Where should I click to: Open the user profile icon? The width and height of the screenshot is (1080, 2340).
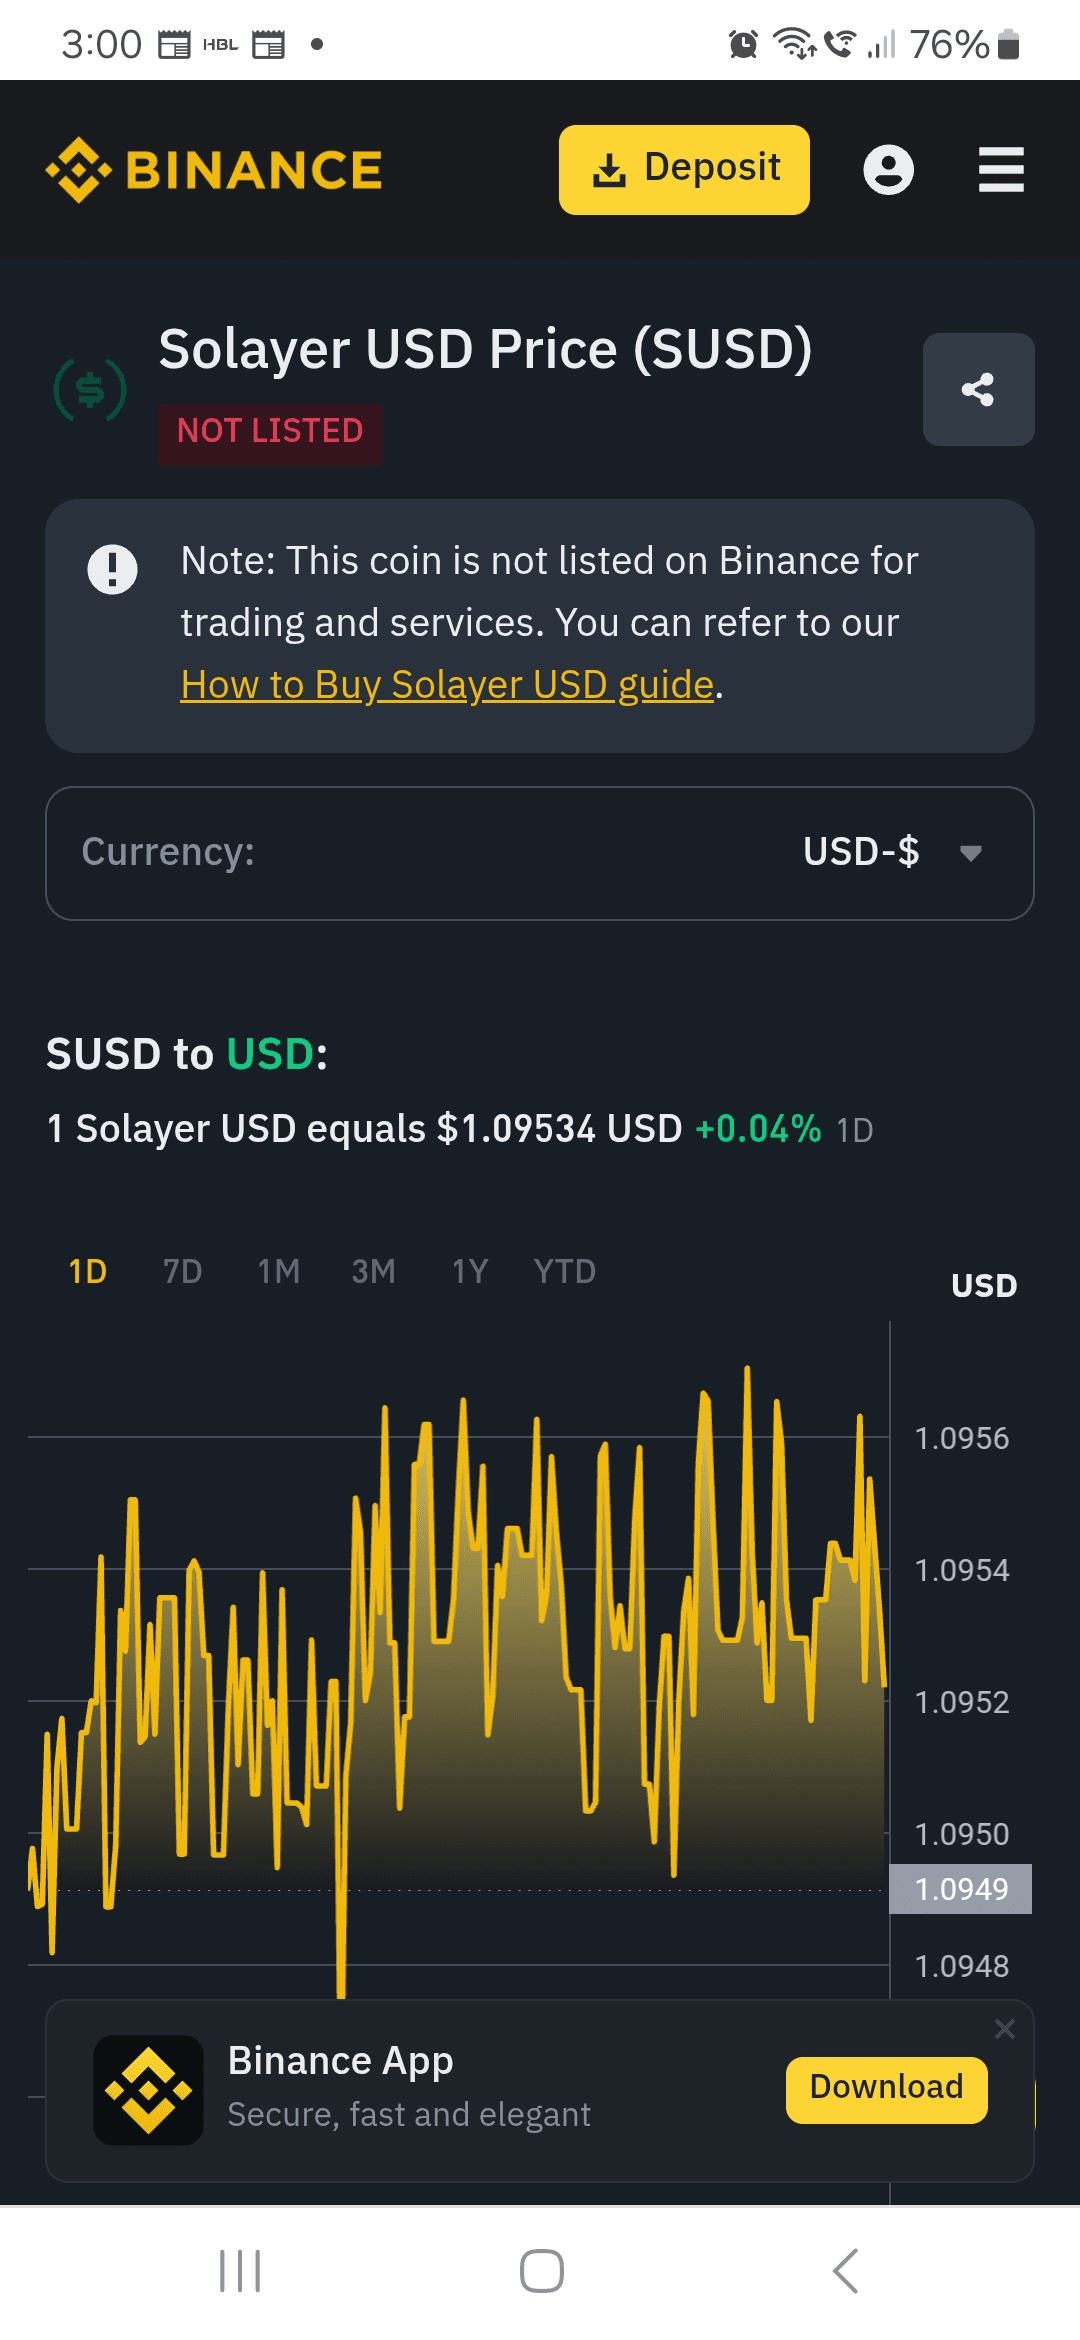[x=888, y=170]
